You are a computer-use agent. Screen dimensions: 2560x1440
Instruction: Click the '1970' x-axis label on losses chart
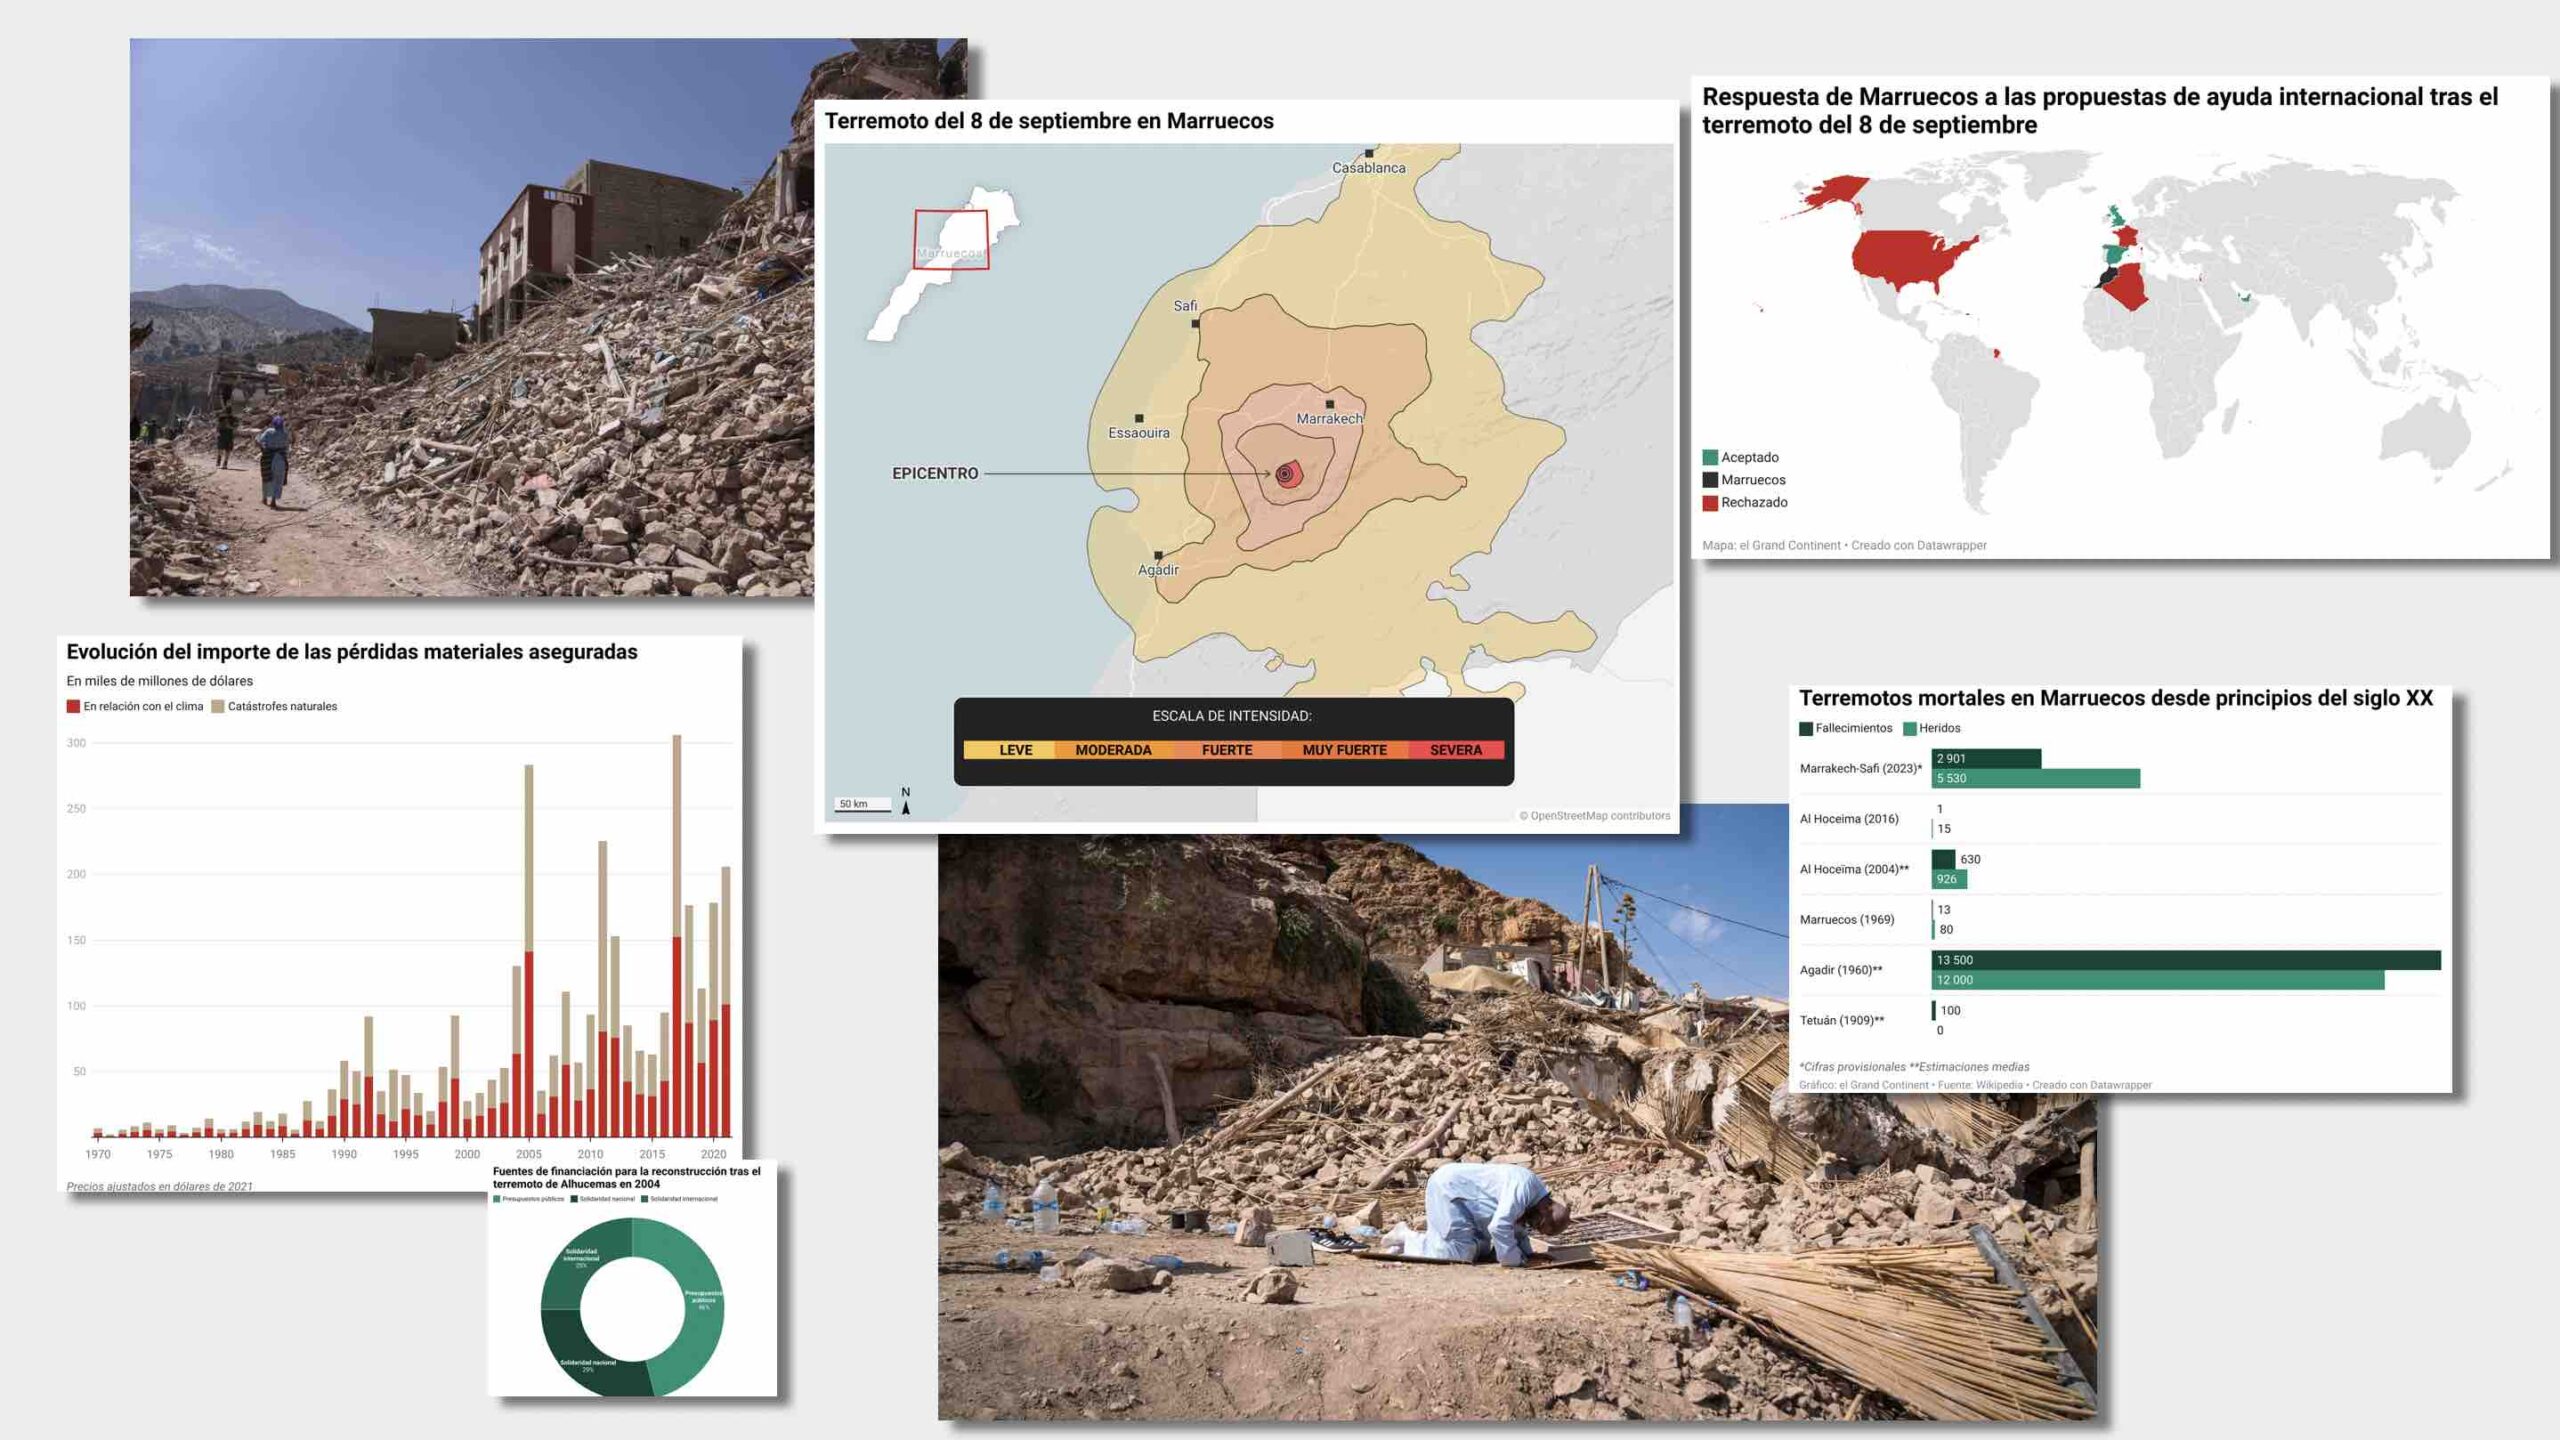click(98, 1154)
